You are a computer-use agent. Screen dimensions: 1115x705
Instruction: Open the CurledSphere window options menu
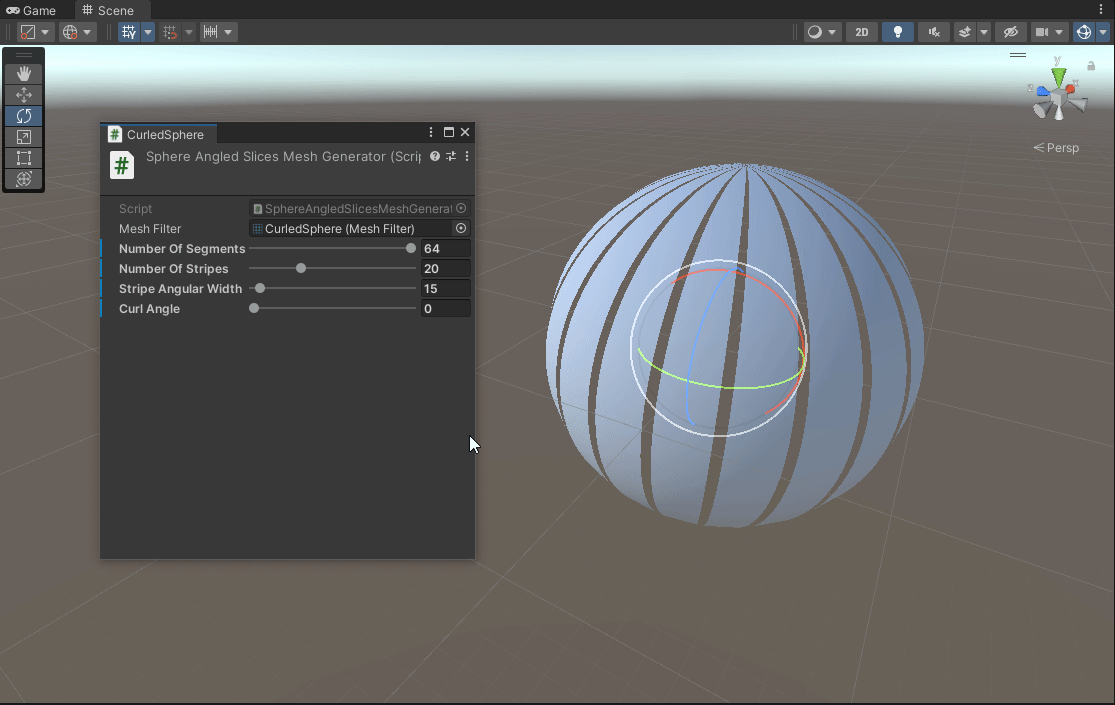431,132
